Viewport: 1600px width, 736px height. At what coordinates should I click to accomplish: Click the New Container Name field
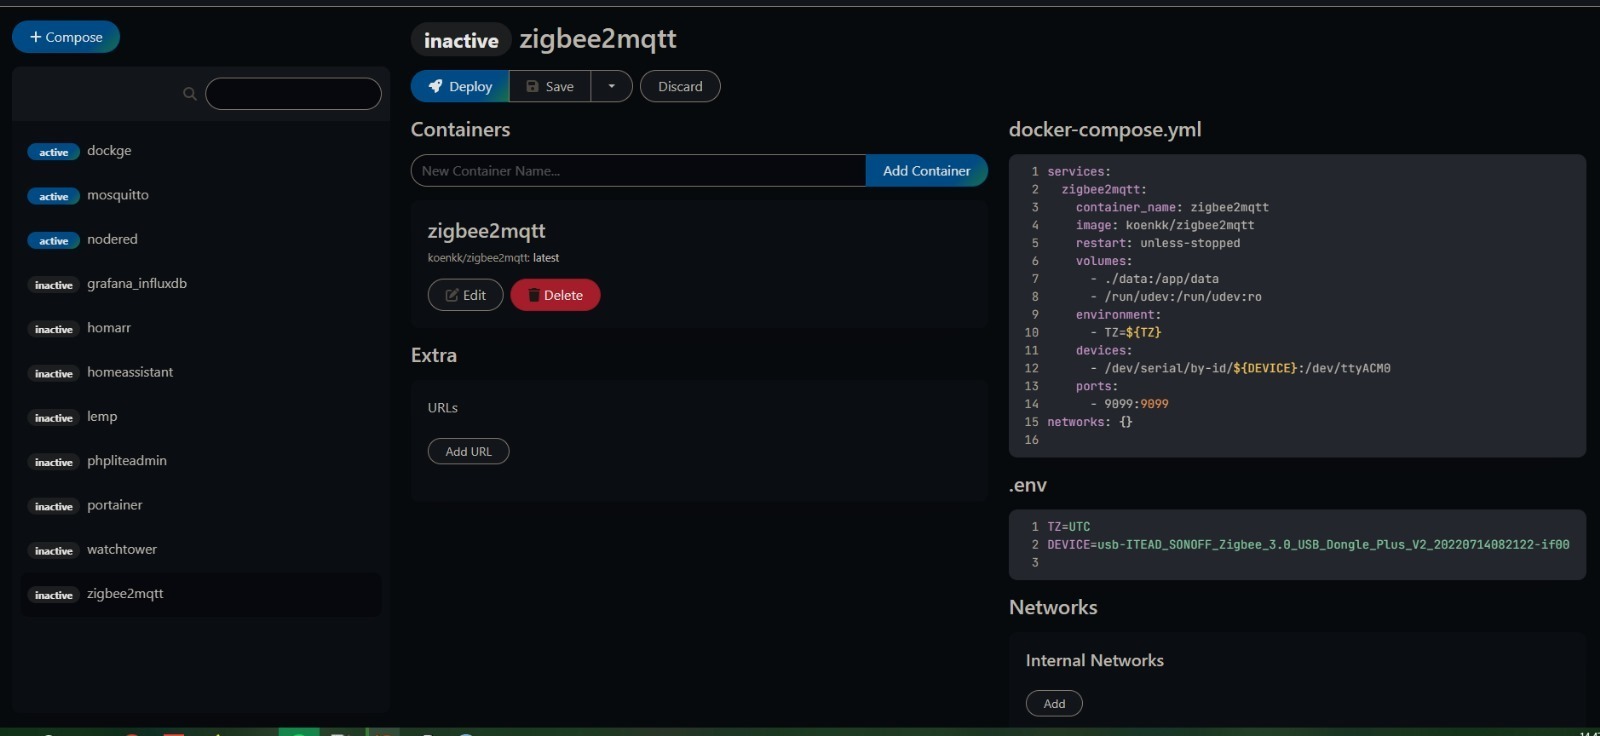638,171
